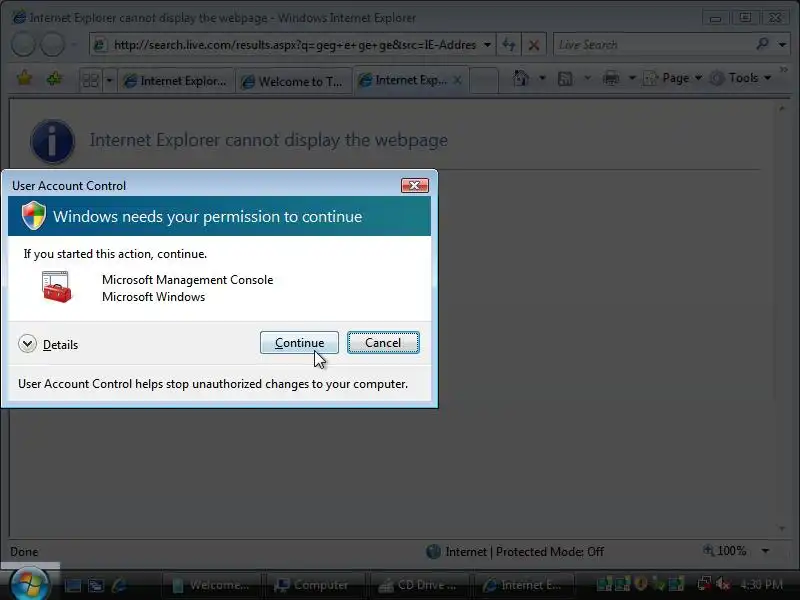Click the page scrollbar down arrow
Screen dimensions: 800x600
point(782,529)
